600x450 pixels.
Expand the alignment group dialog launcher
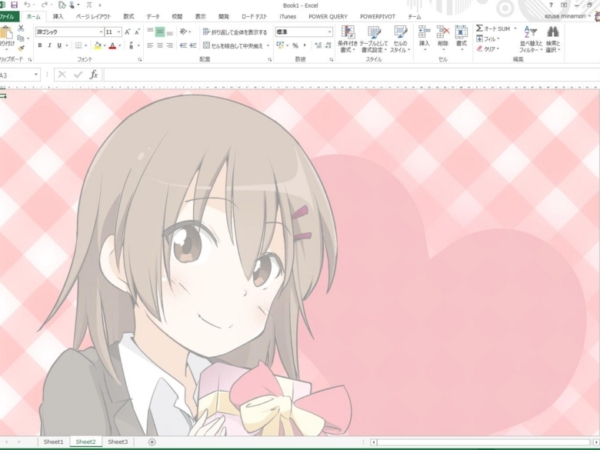pyautogui.click(x=270, y=60)
